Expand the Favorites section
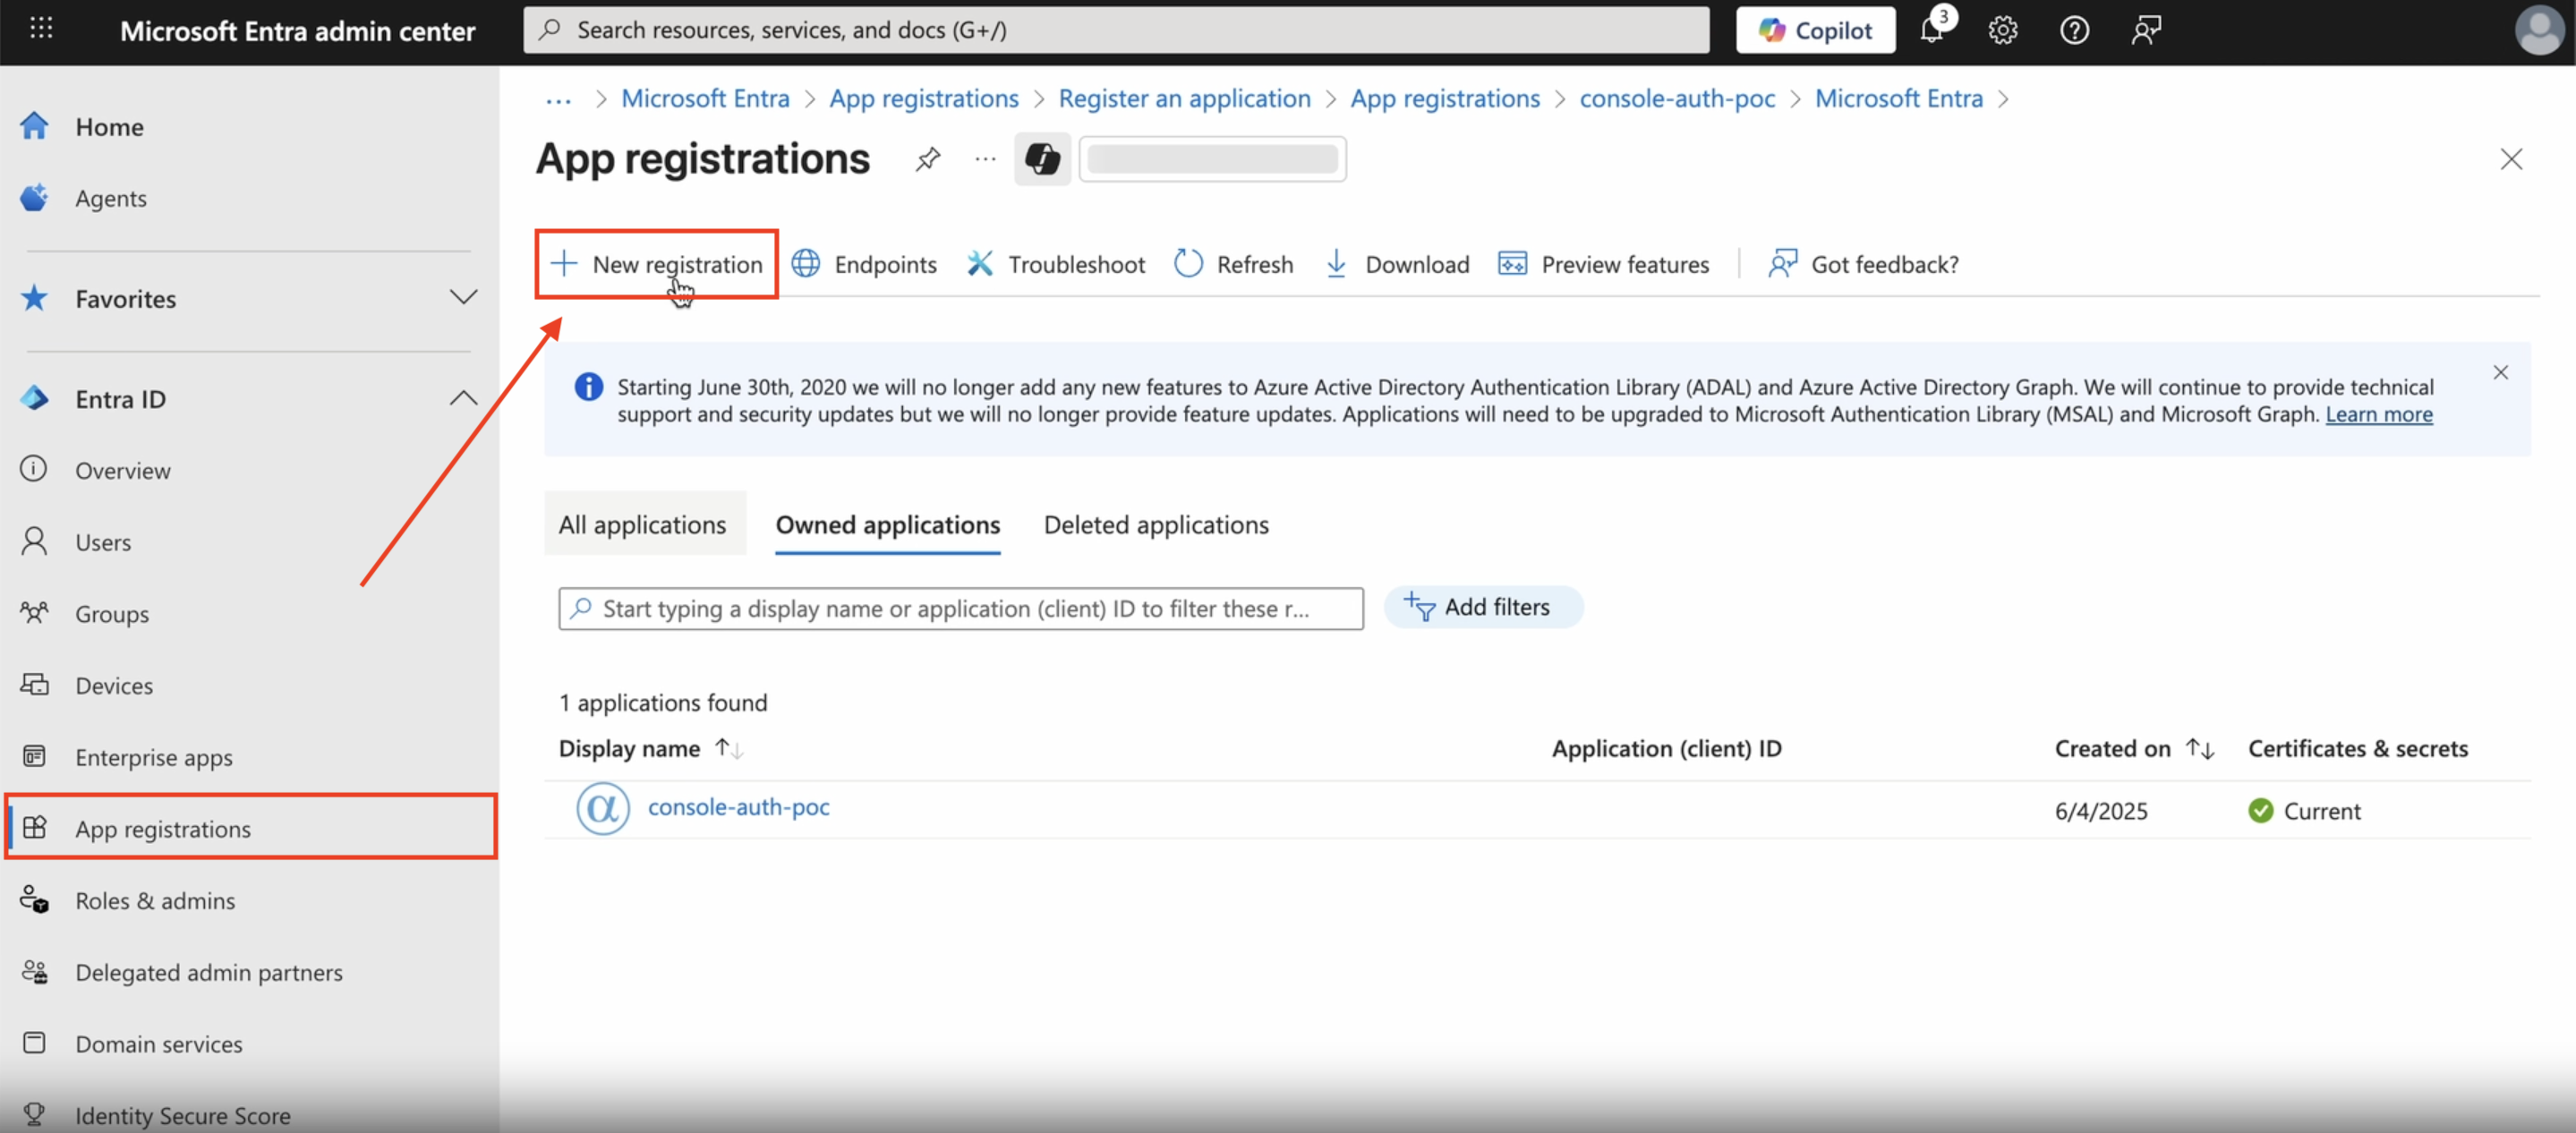The height and width of the screenshot is (1133, 2576). (x=462, y=298)
